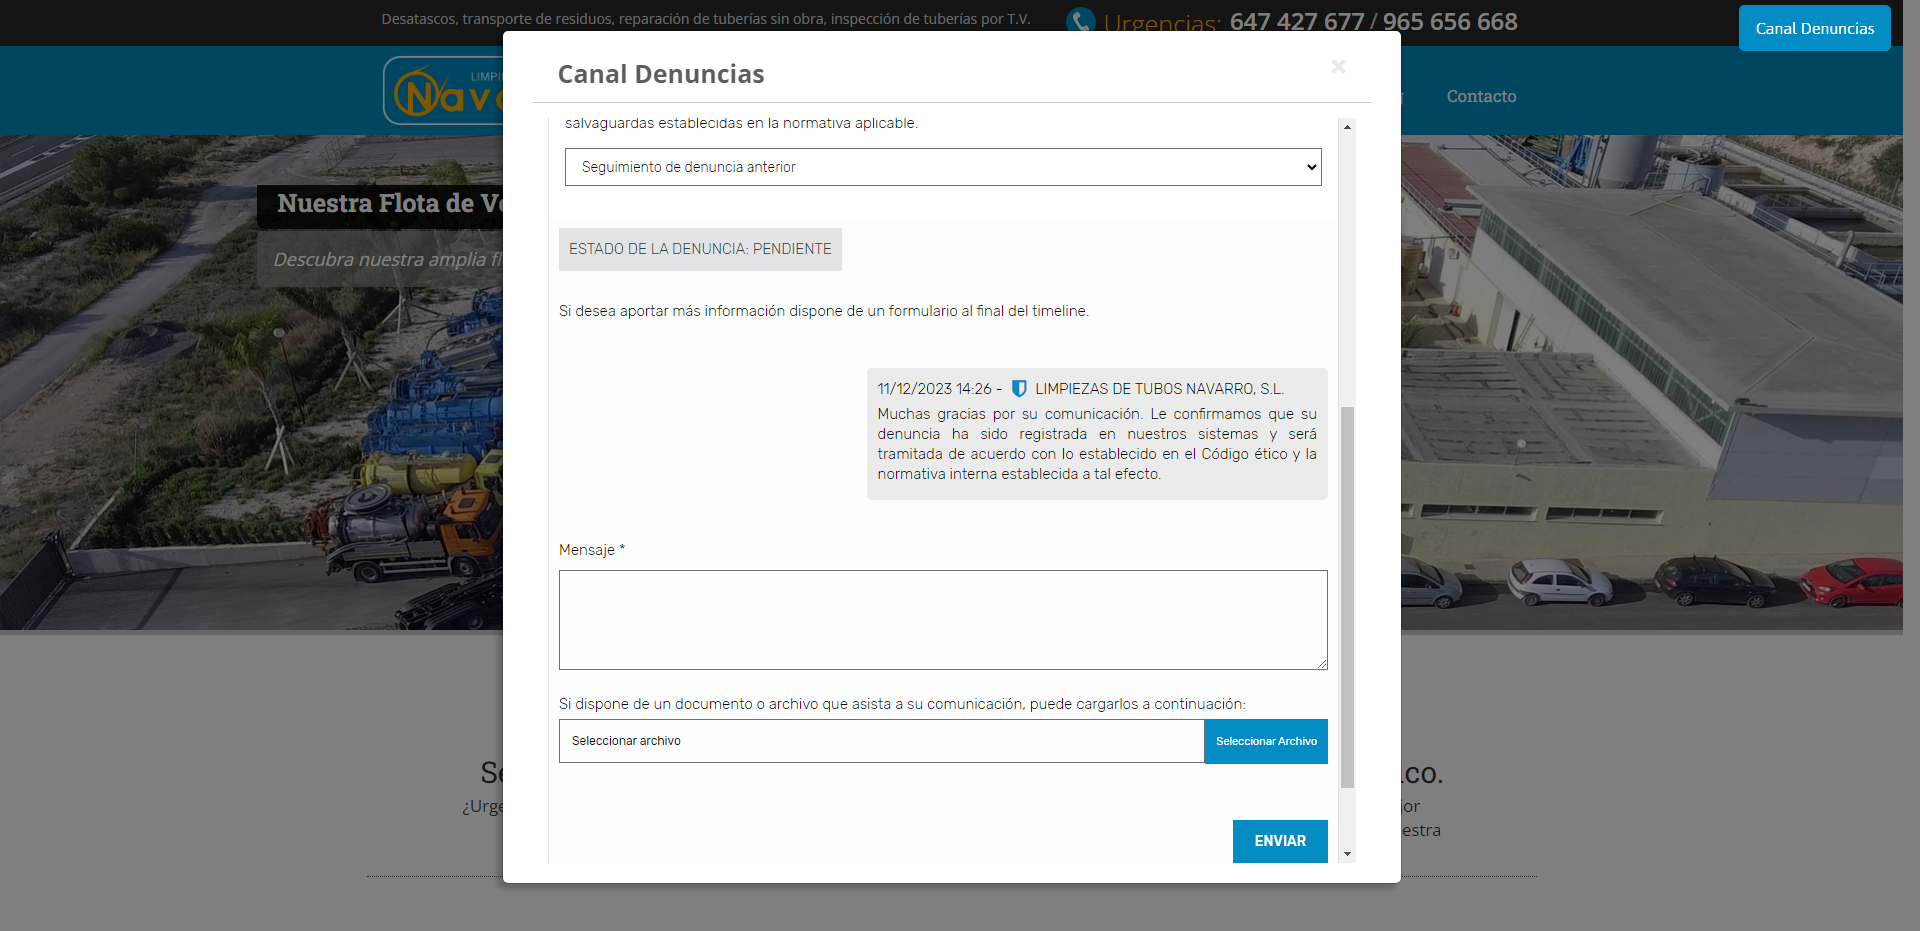Click the Navarro logo in the header
Image resolution: width=1920 pixels, height=931 pixels.
[x=443, y=91]
